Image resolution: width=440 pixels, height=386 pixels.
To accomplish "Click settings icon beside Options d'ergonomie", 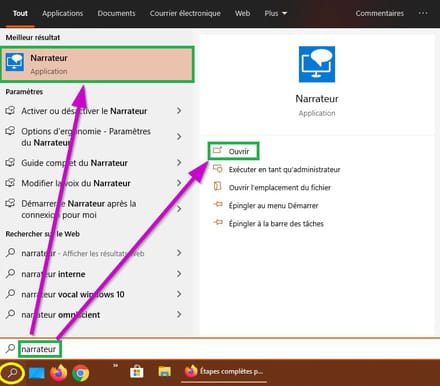I will [10, 131].
